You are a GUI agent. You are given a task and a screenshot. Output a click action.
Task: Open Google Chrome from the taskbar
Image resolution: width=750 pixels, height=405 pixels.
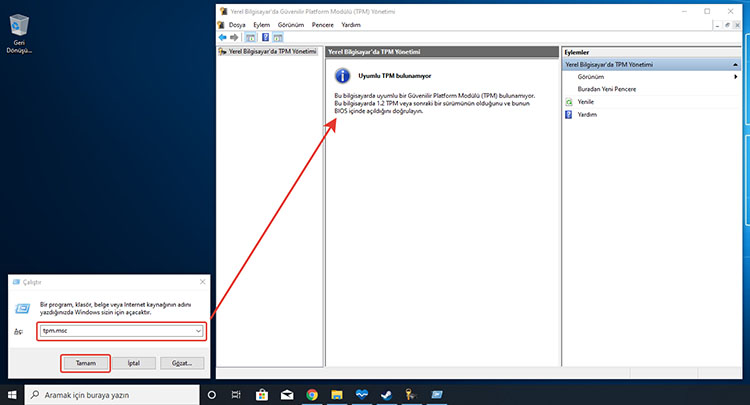tap(312, 395)
